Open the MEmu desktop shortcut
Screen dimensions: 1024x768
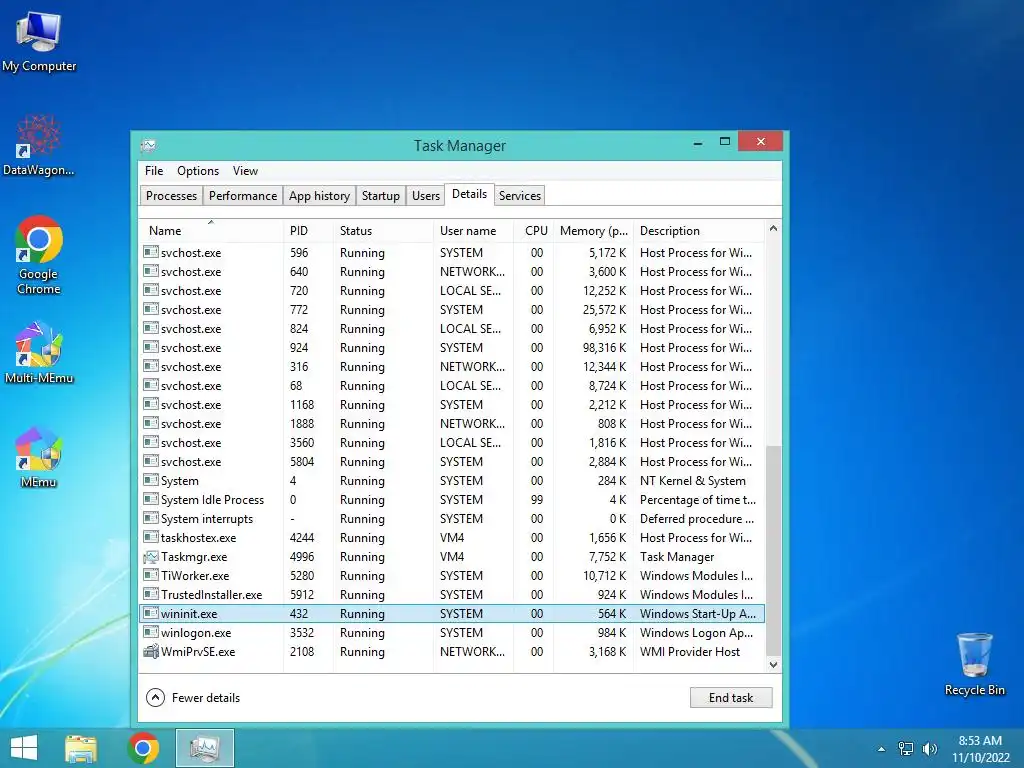39,457
